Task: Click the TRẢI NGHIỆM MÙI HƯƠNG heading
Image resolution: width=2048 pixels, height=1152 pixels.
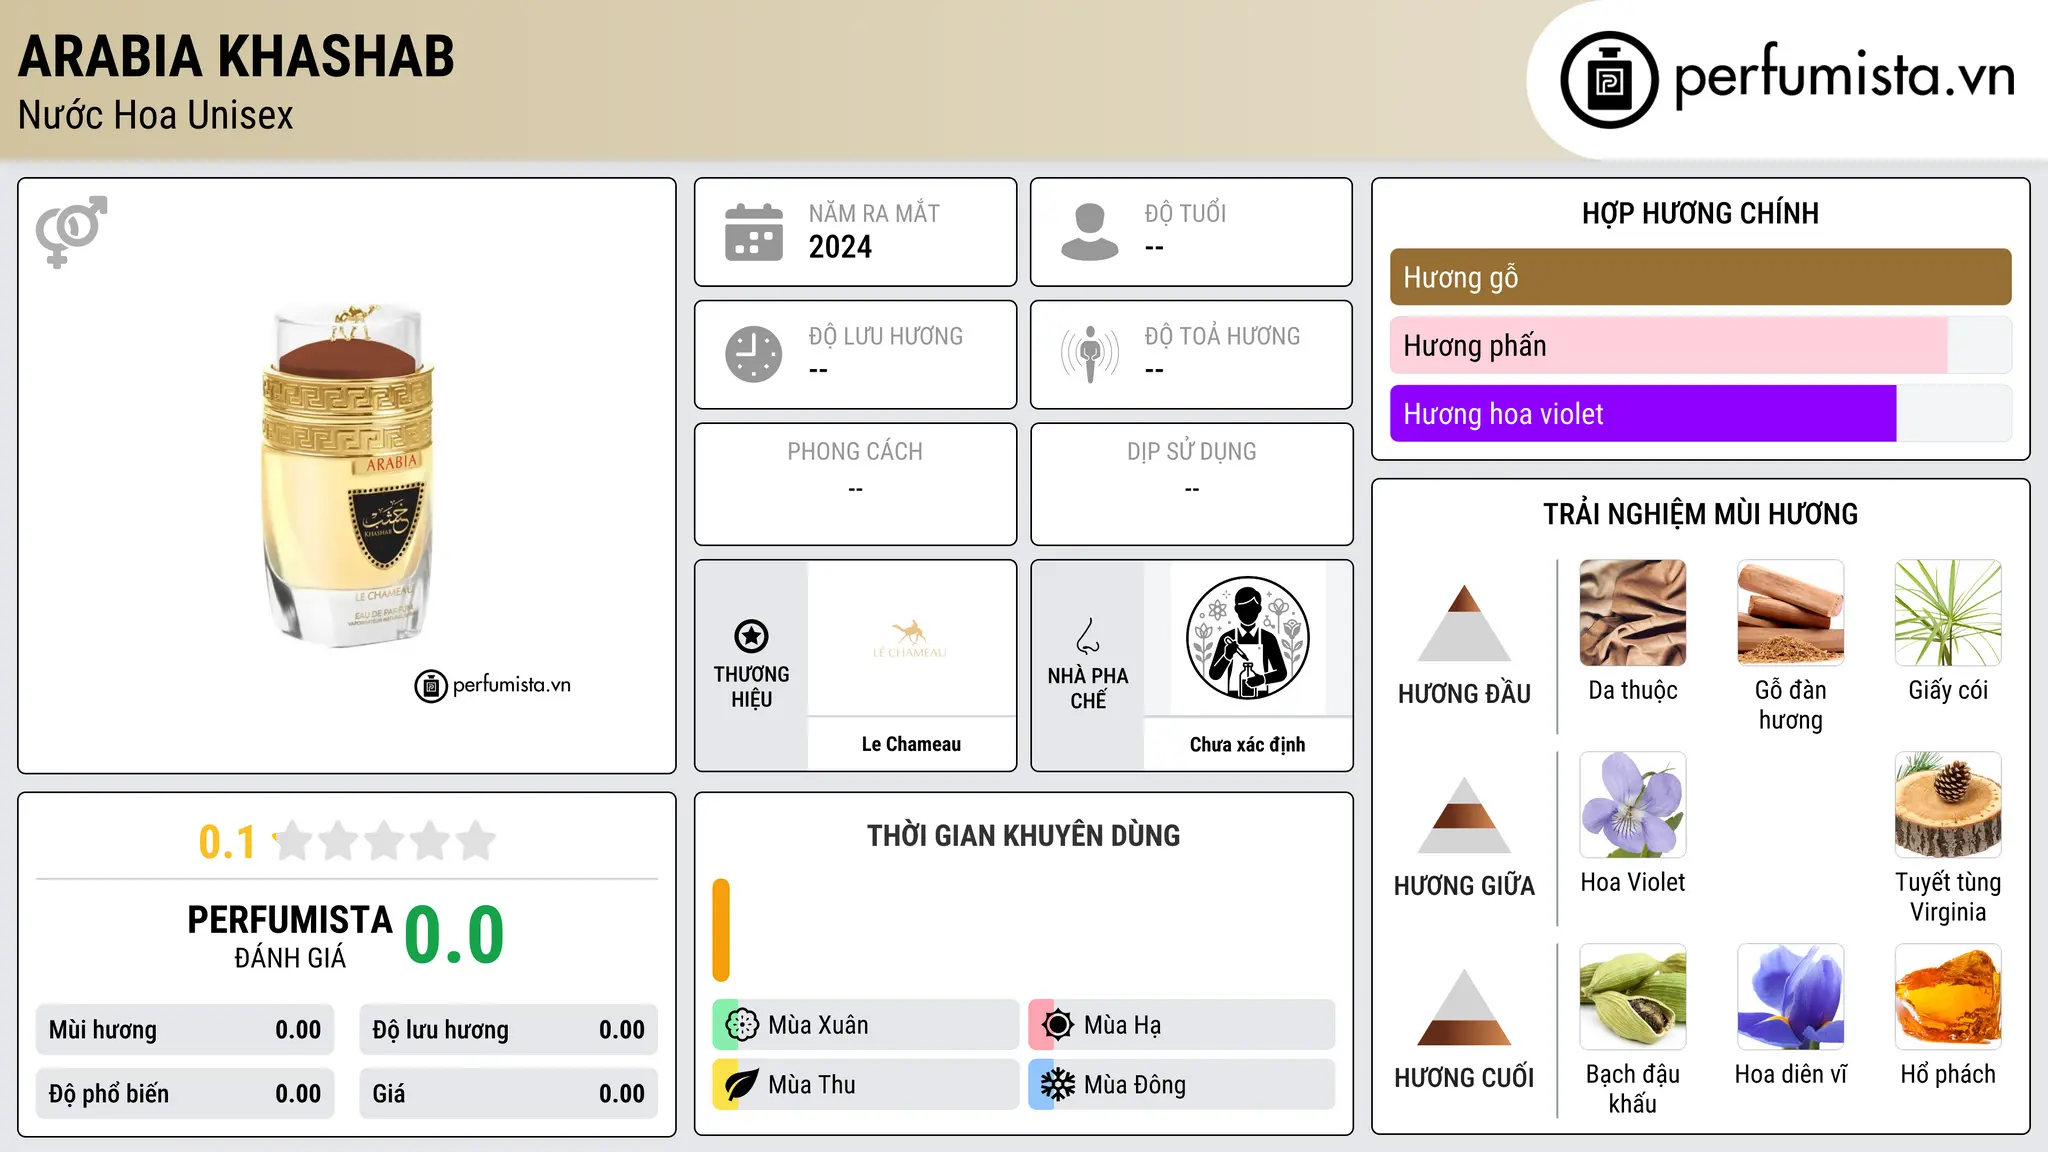Action: (1700, 514)
